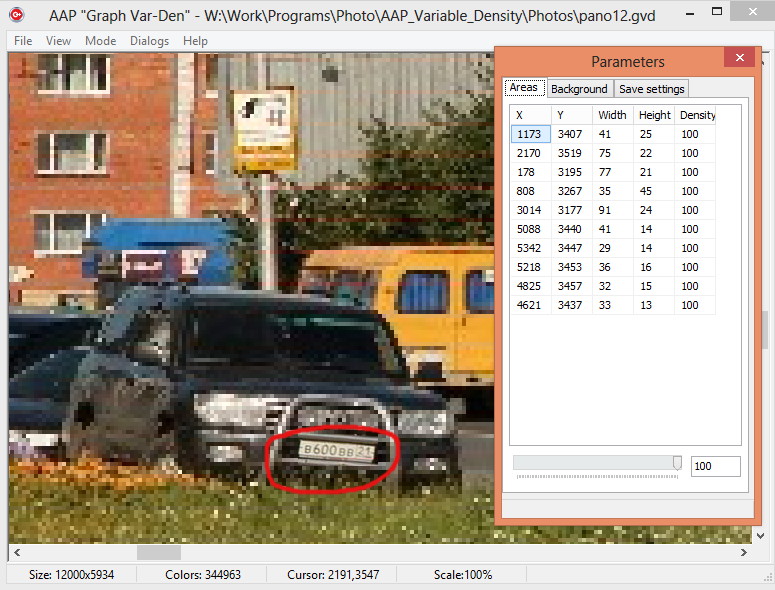Click the Colors 344963 status text
This screenshot has height=590, width=775.
tap(203, 575)
